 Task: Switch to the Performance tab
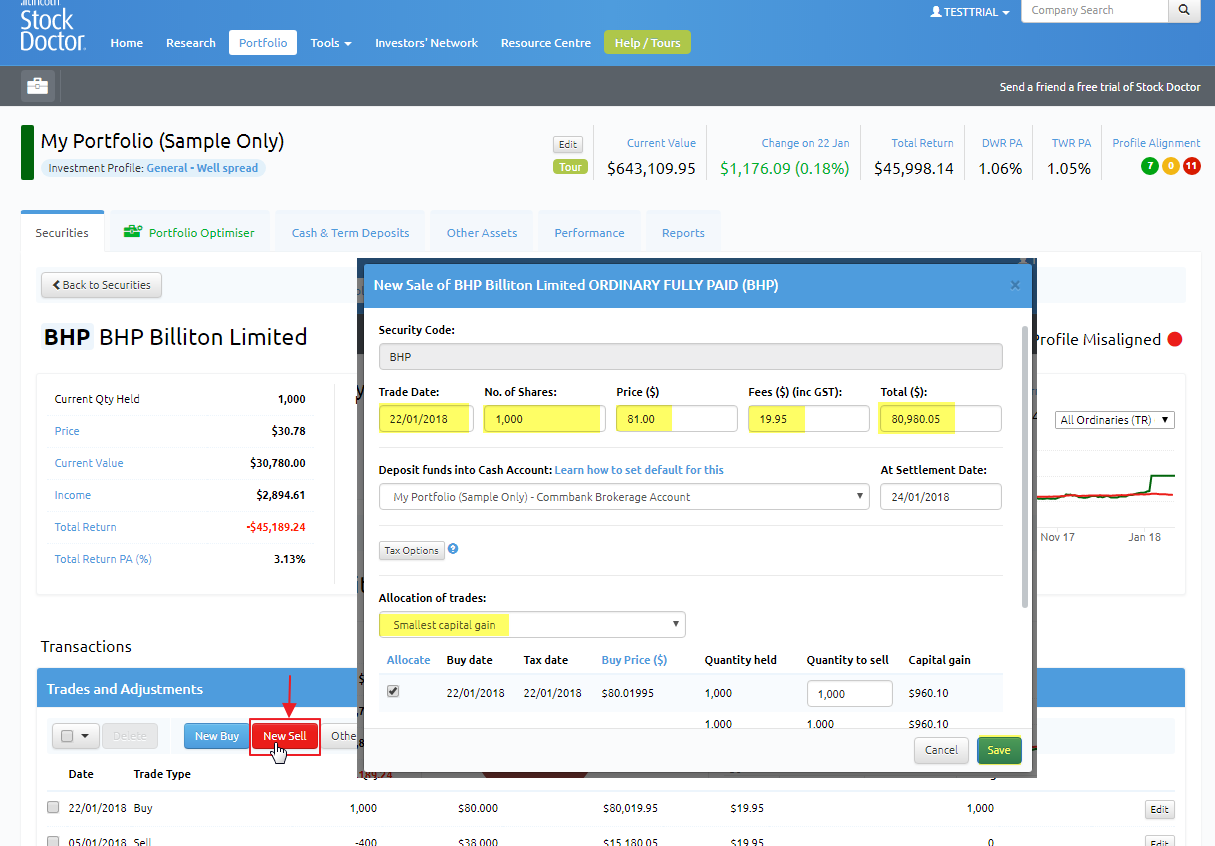(589, 232)
